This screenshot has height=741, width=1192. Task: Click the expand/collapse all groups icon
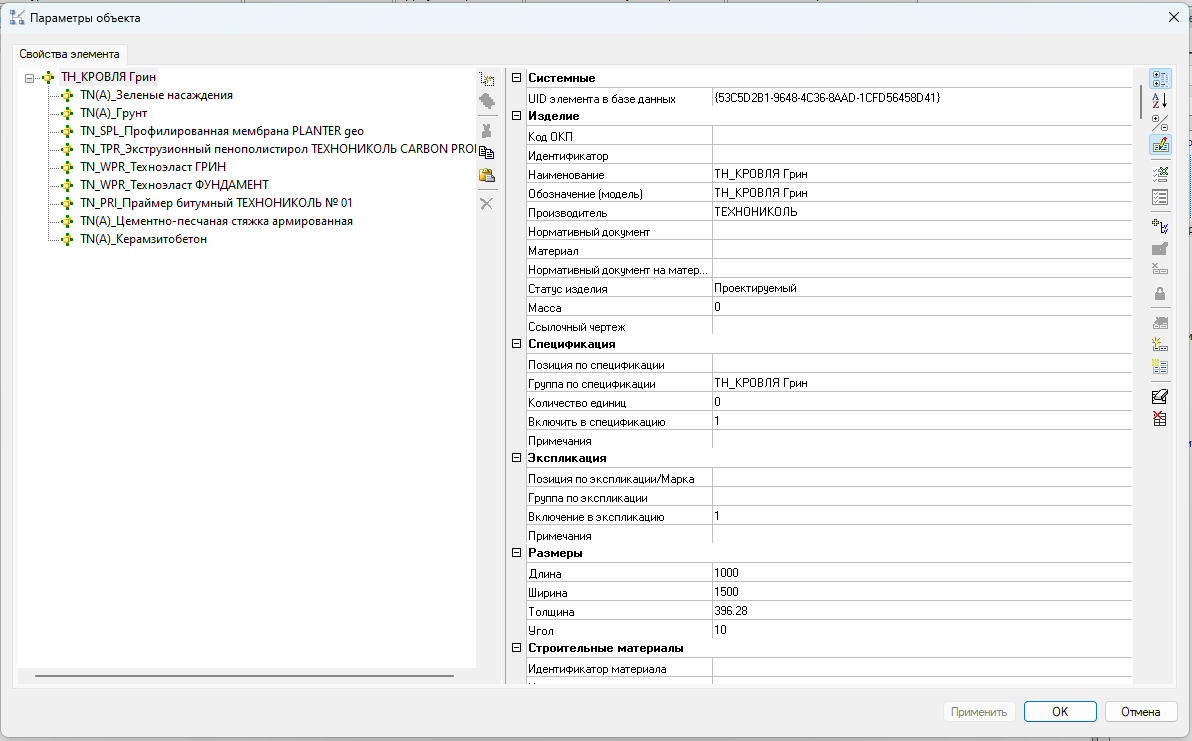(x=1160, y=123)
